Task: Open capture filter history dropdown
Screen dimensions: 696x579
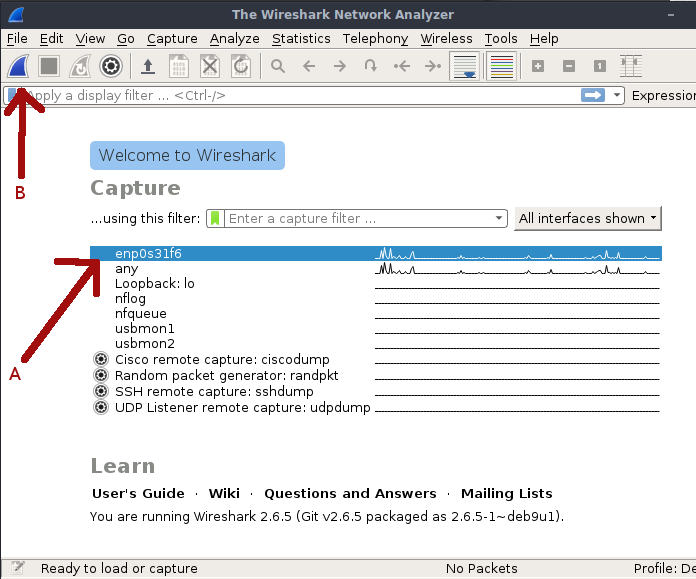Action: (x=499, y=218)
